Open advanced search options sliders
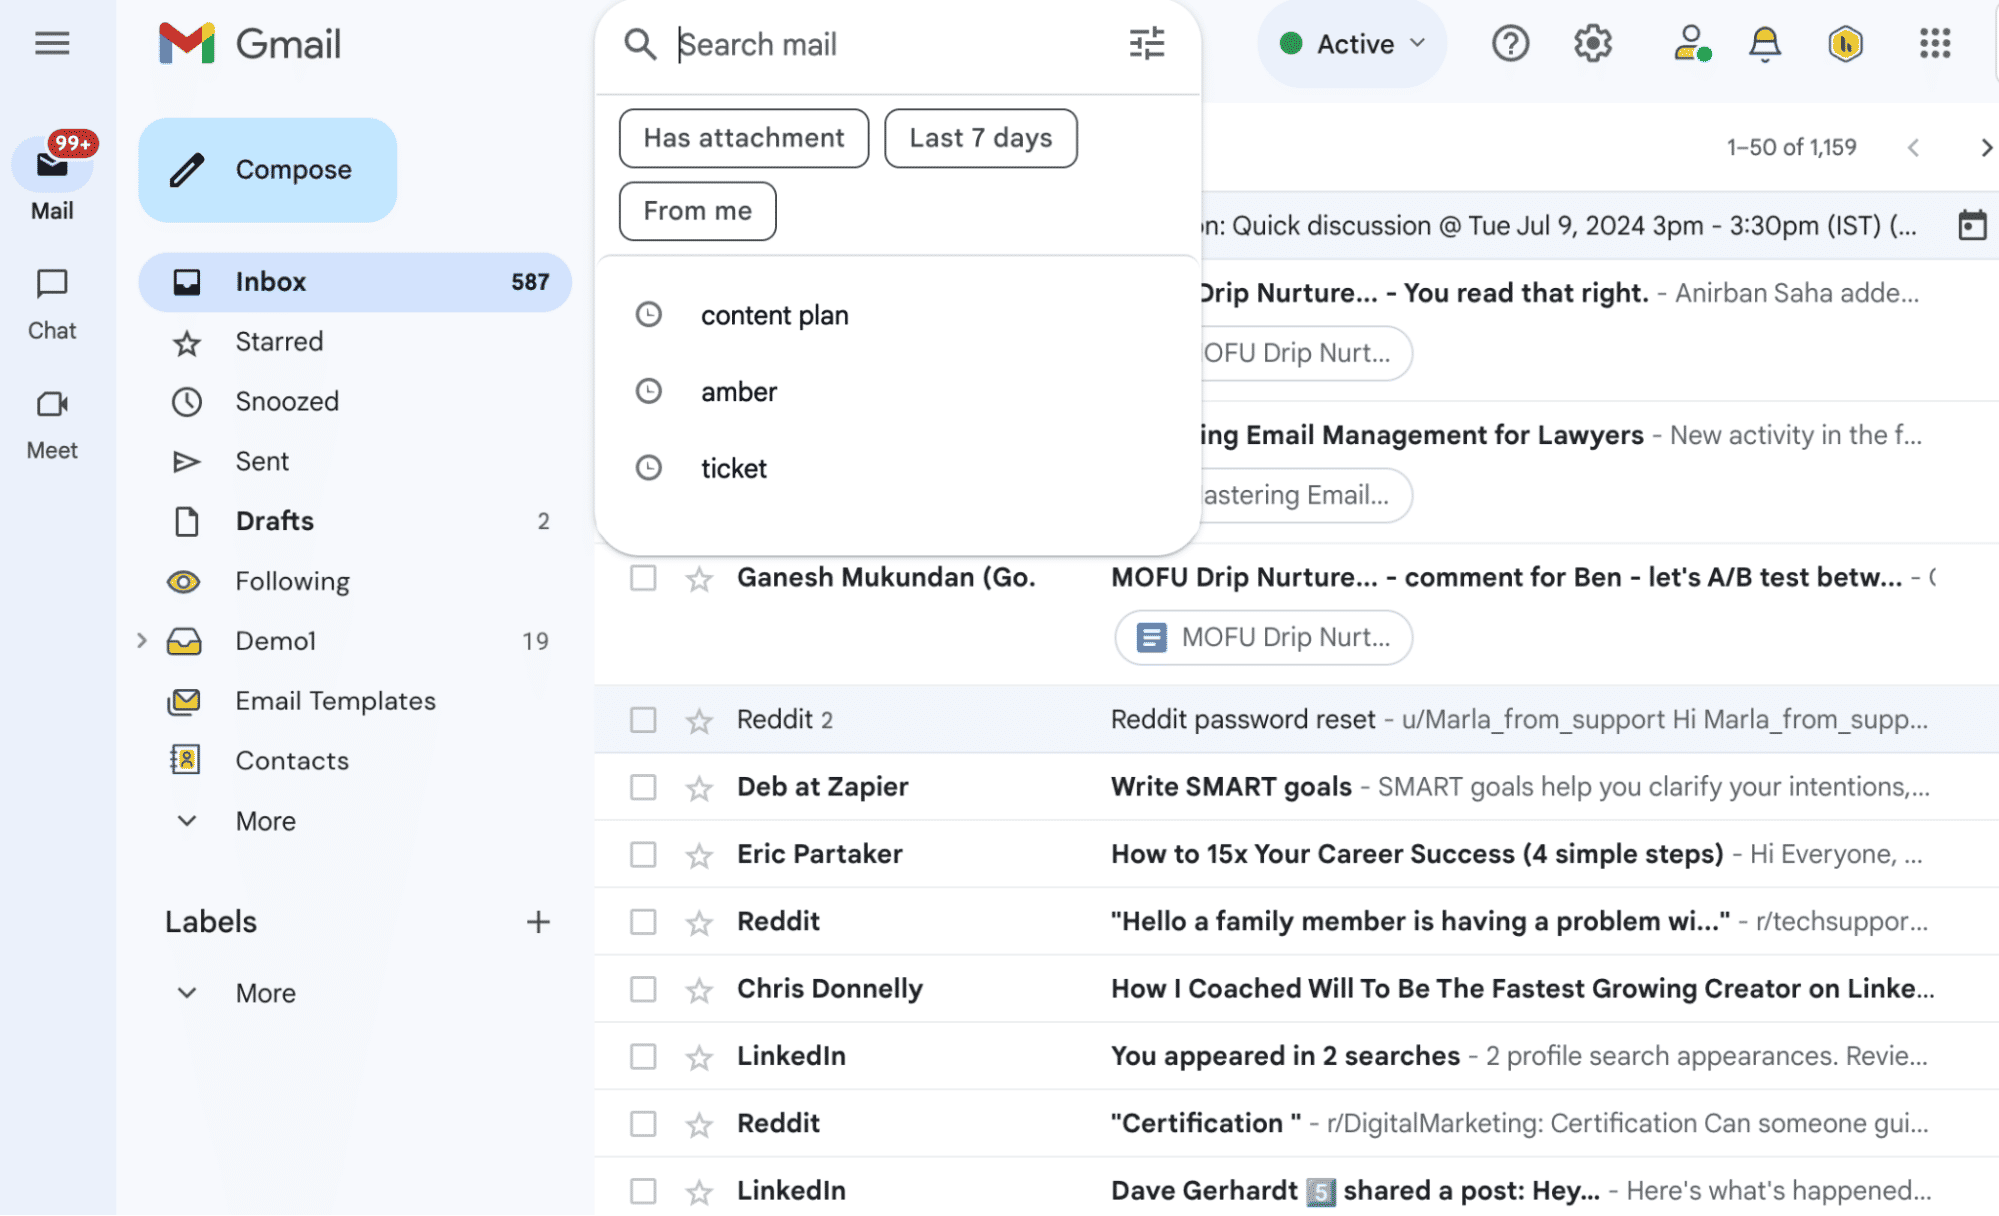The image size is (1999, 1216). (1147, 43)
